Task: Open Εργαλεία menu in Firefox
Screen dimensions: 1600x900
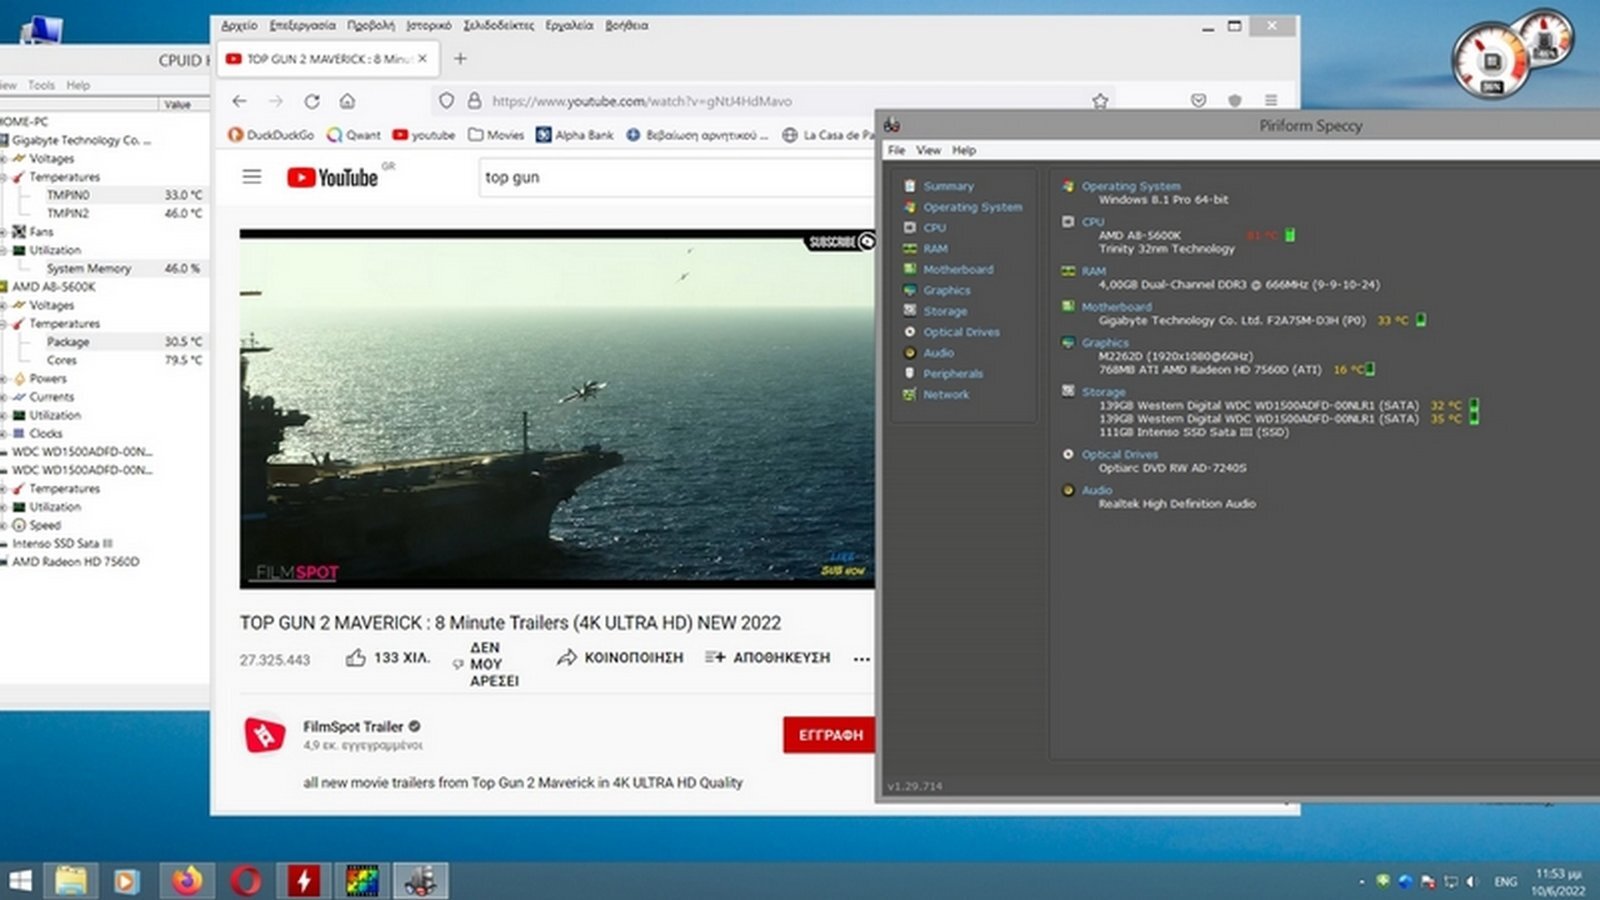Action: (x=569, y=26)
